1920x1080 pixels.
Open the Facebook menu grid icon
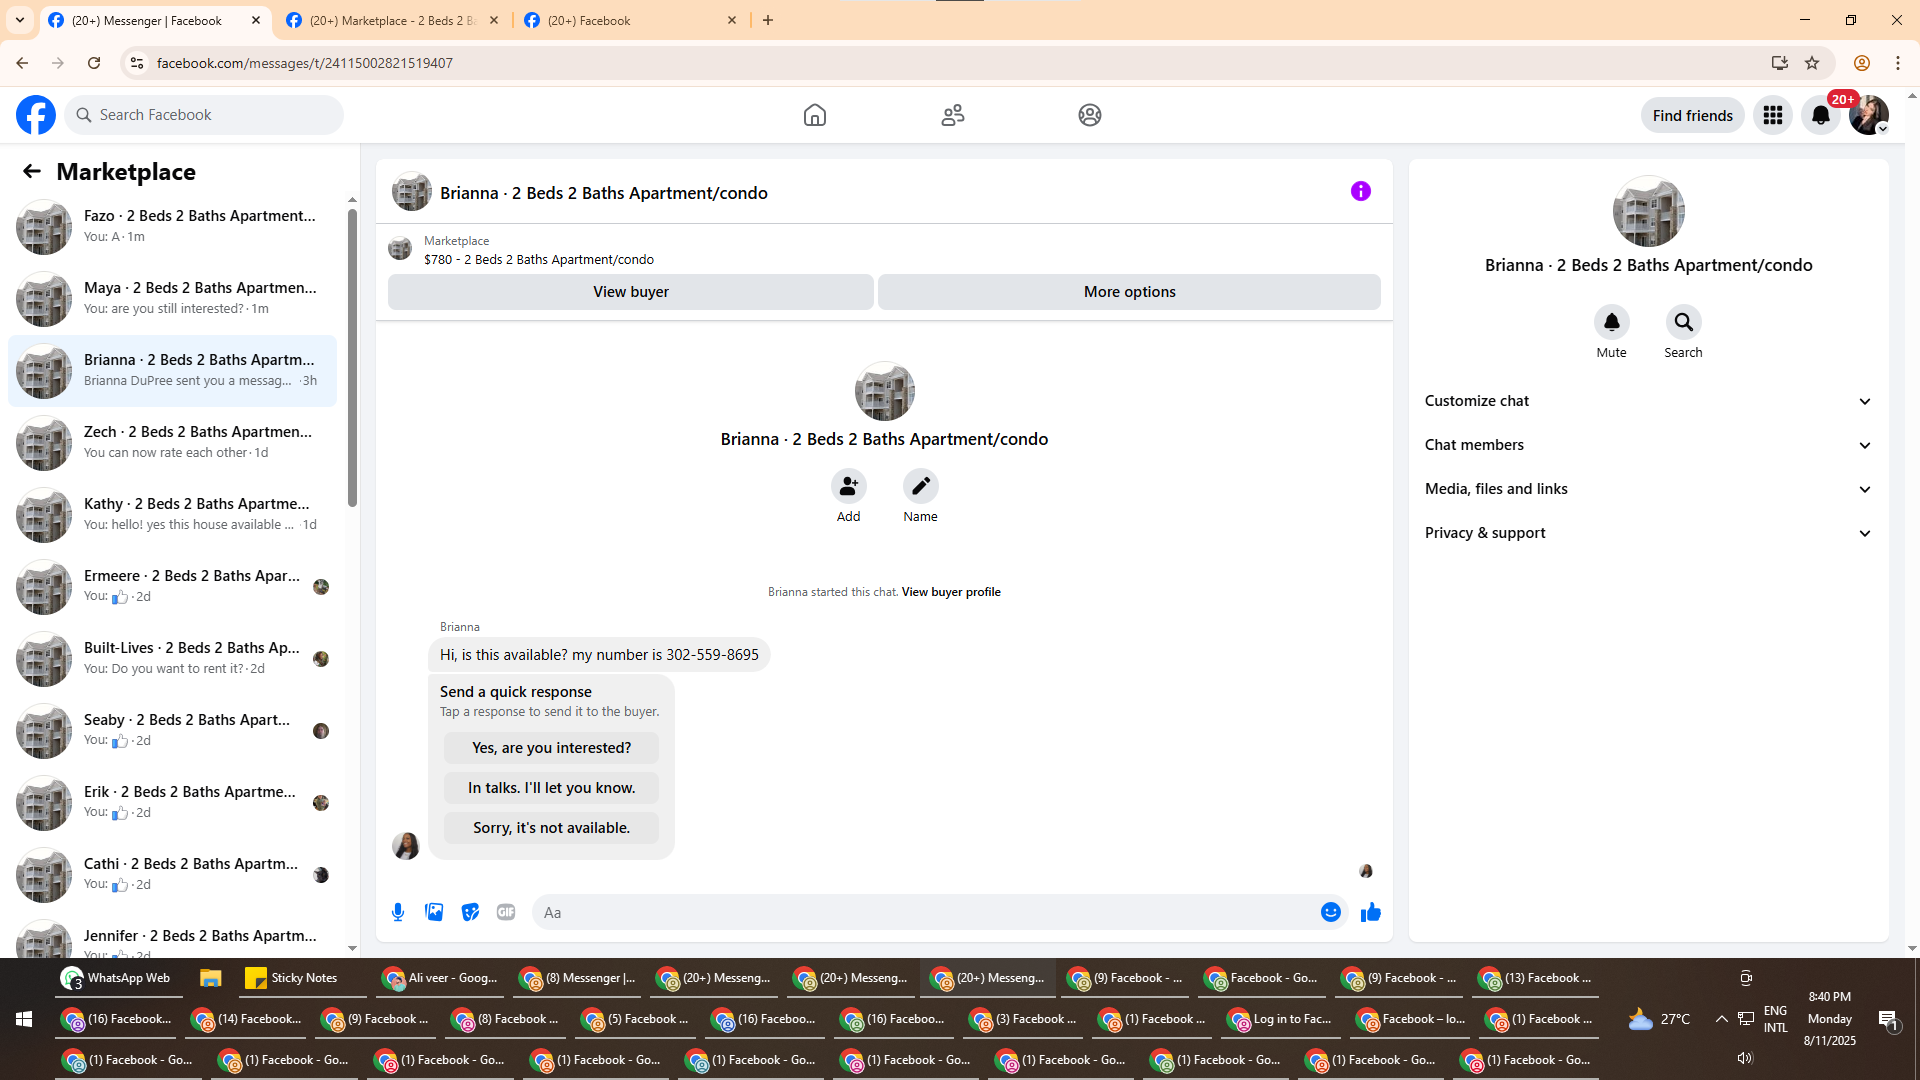(1773, 115)
